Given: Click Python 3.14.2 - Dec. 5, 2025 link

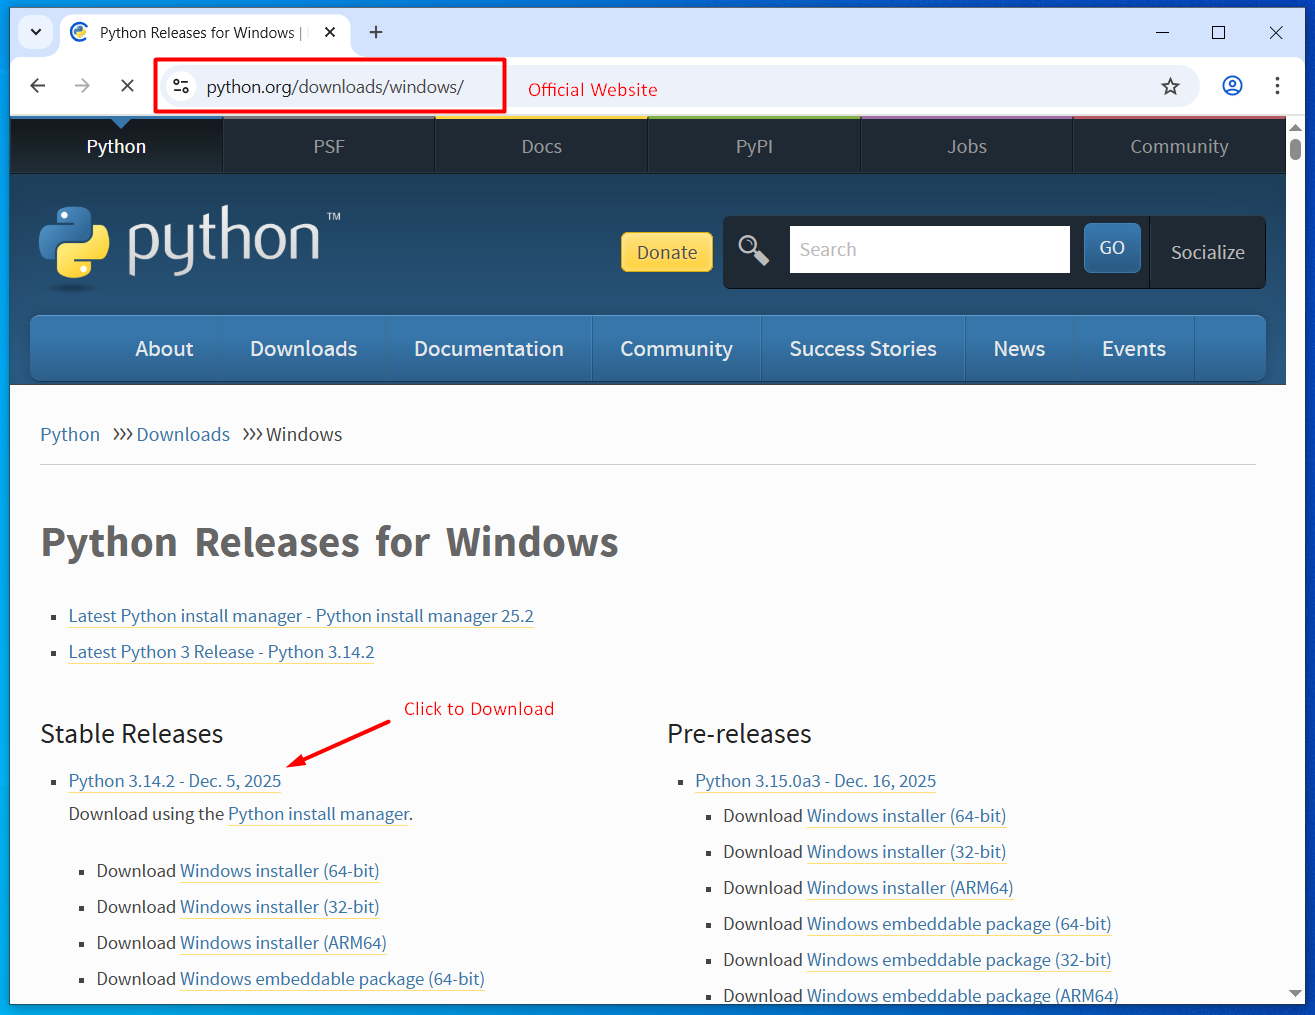Looking at the screenshot, I should coord(175,781).
